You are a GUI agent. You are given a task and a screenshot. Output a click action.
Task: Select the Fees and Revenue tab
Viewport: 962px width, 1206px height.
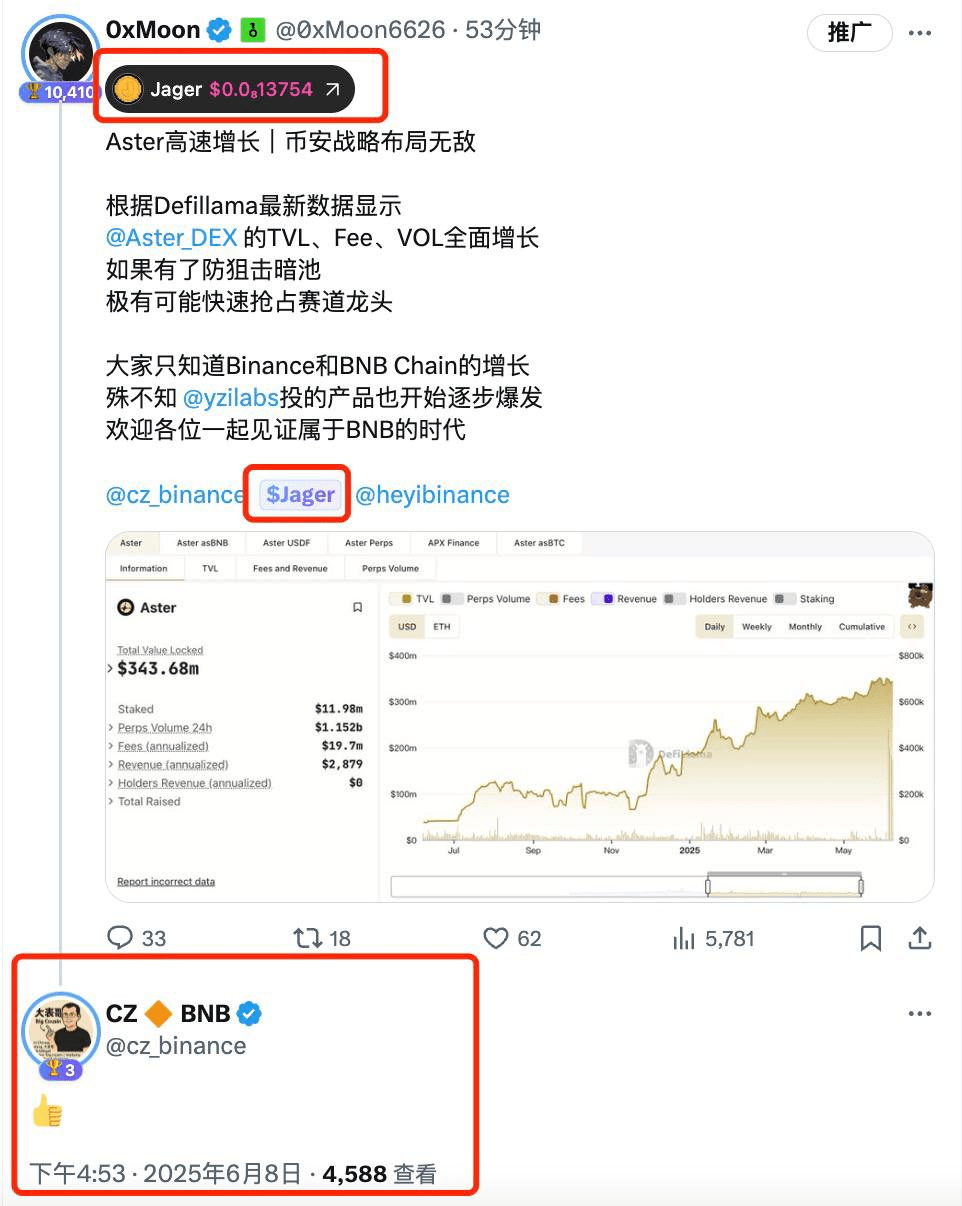pos(290,568)
